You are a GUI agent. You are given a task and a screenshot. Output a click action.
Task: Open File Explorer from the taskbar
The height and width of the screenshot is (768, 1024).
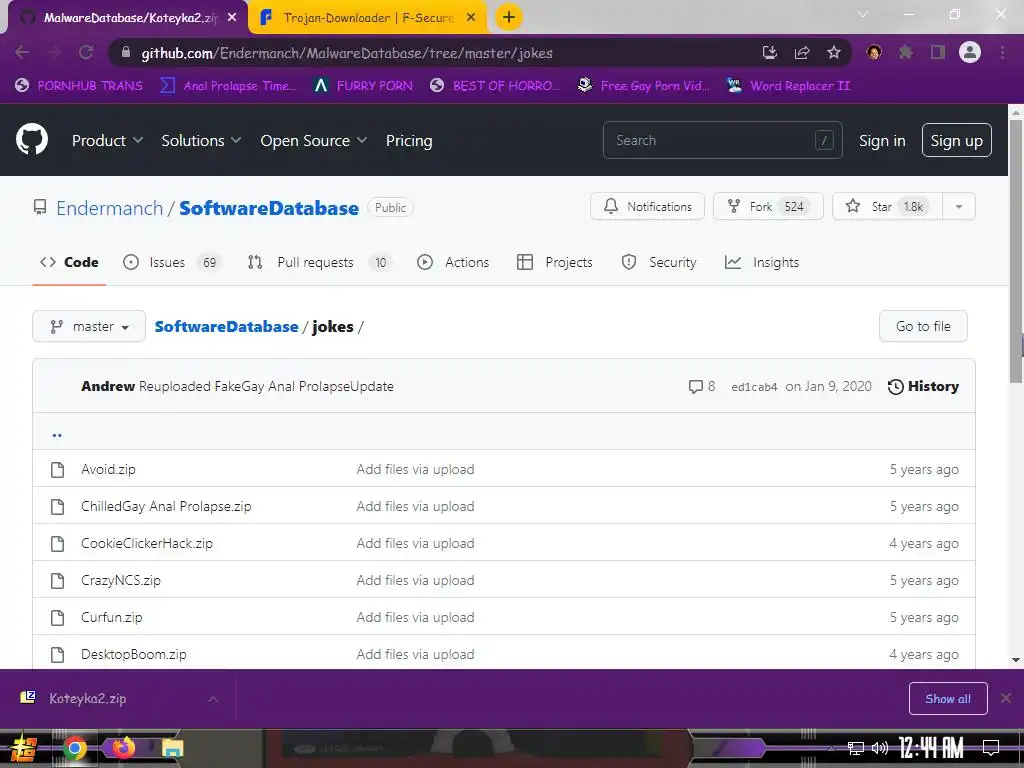[173, 748]
